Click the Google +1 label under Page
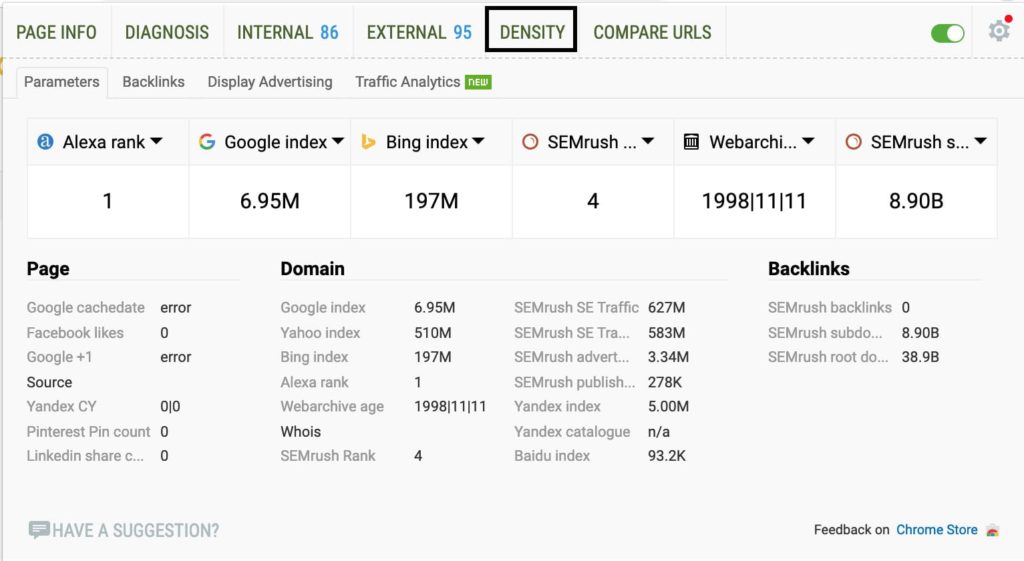The height and width of the screenshot is (561, 1024). point(59,357)
